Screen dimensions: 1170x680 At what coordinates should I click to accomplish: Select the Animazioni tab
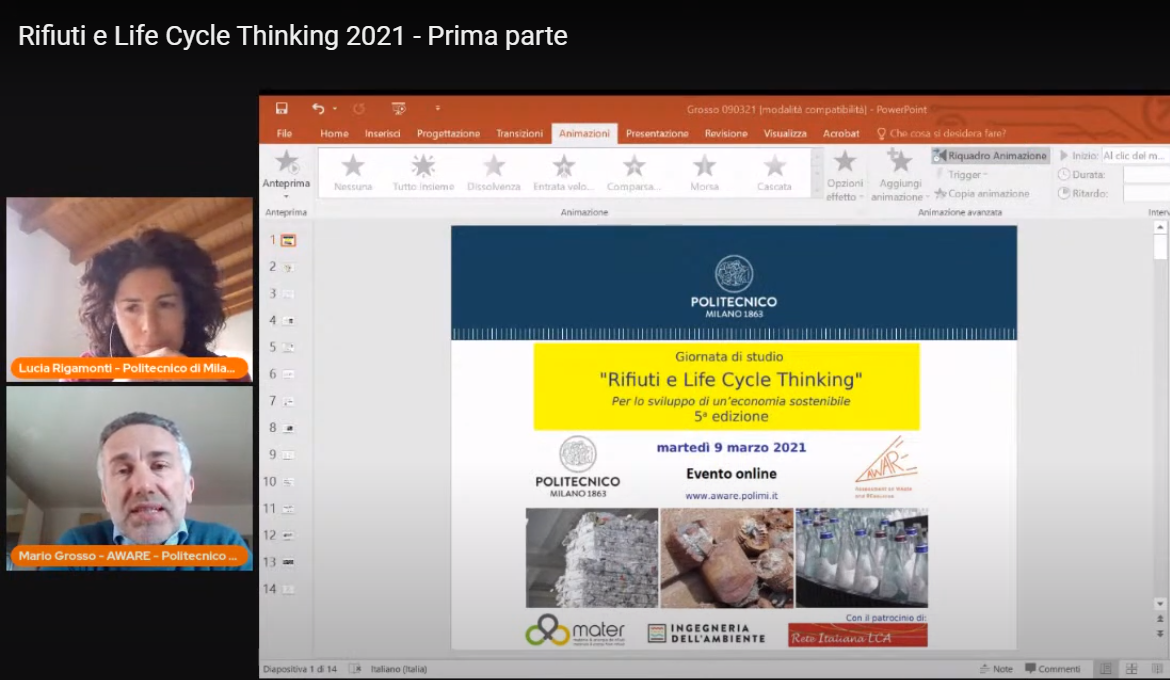coord(584,134)
